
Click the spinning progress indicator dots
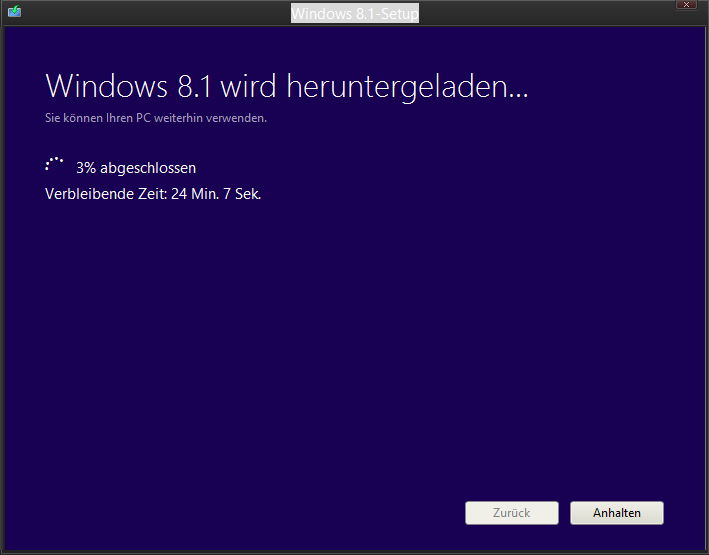(54, 164)
